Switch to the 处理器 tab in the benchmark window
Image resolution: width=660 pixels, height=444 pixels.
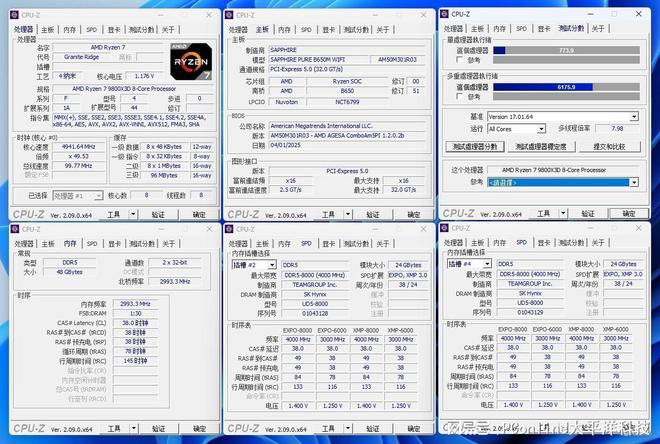(x=453, y=29)
